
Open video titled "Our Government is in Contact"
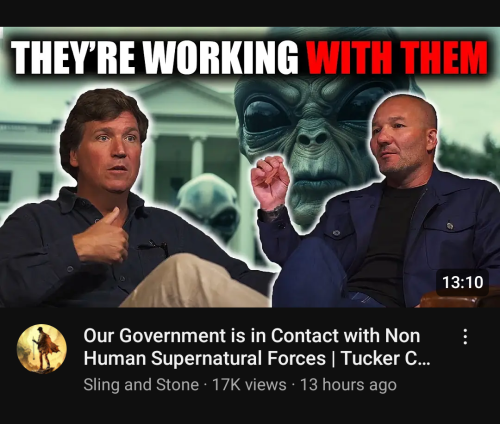pyautogui.click(x=257, y=347)
